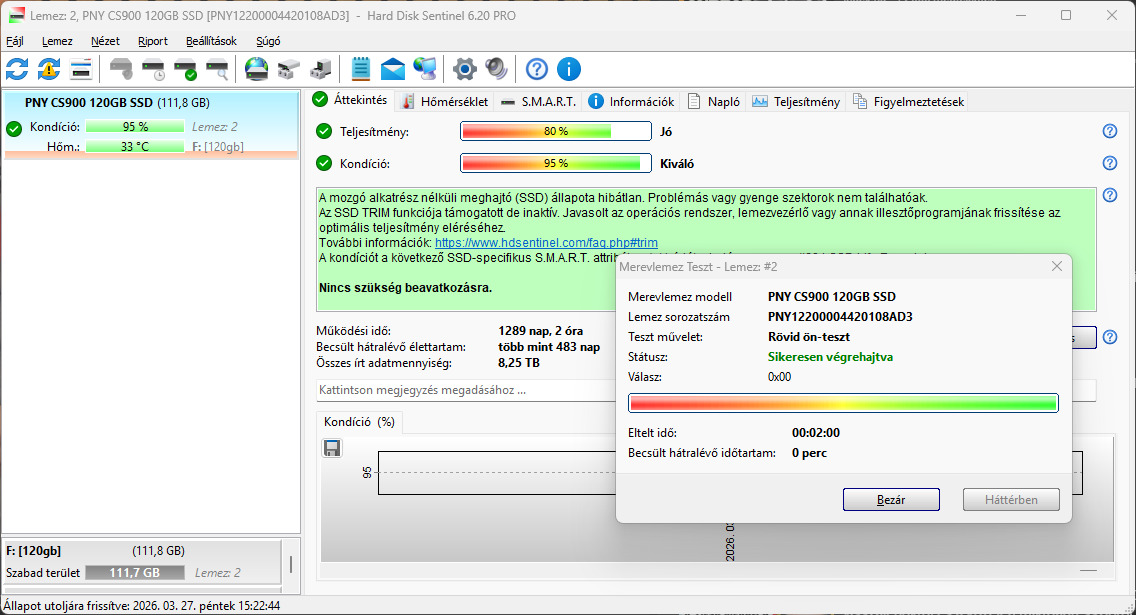Open the Riport menu
Screen dimensions: 1136x615
pos(153,41)
